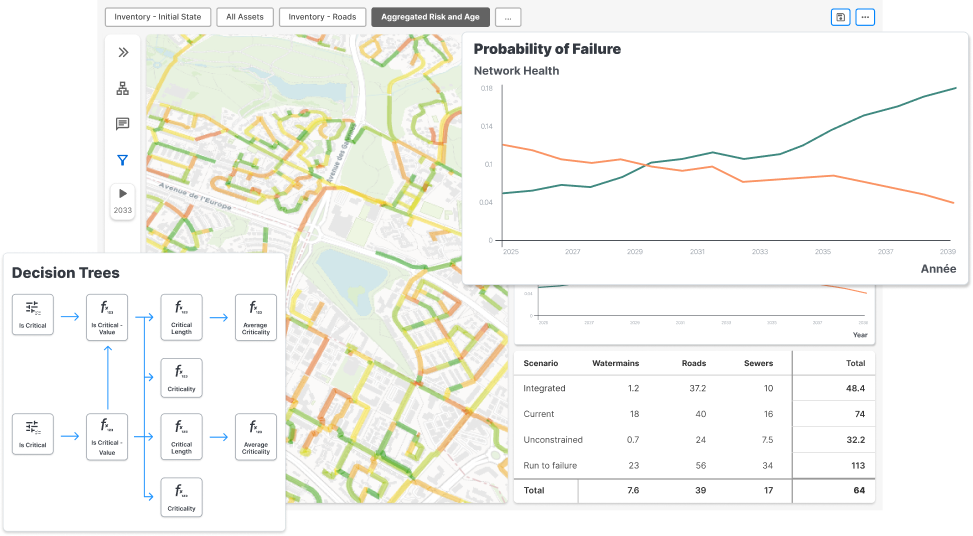Click the Année axis label
Image resolution: width=973 pixels, height=536 pixels.
click(x=938, y=269)
